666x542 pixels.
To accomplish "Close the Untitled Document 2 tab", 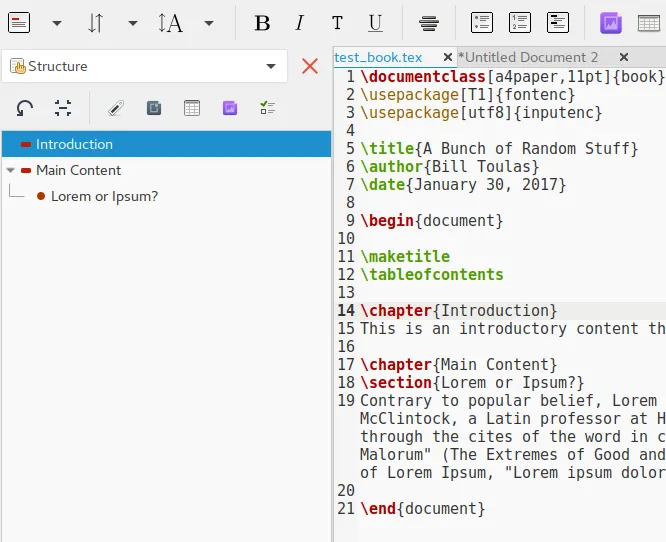I will click(624, 57).
